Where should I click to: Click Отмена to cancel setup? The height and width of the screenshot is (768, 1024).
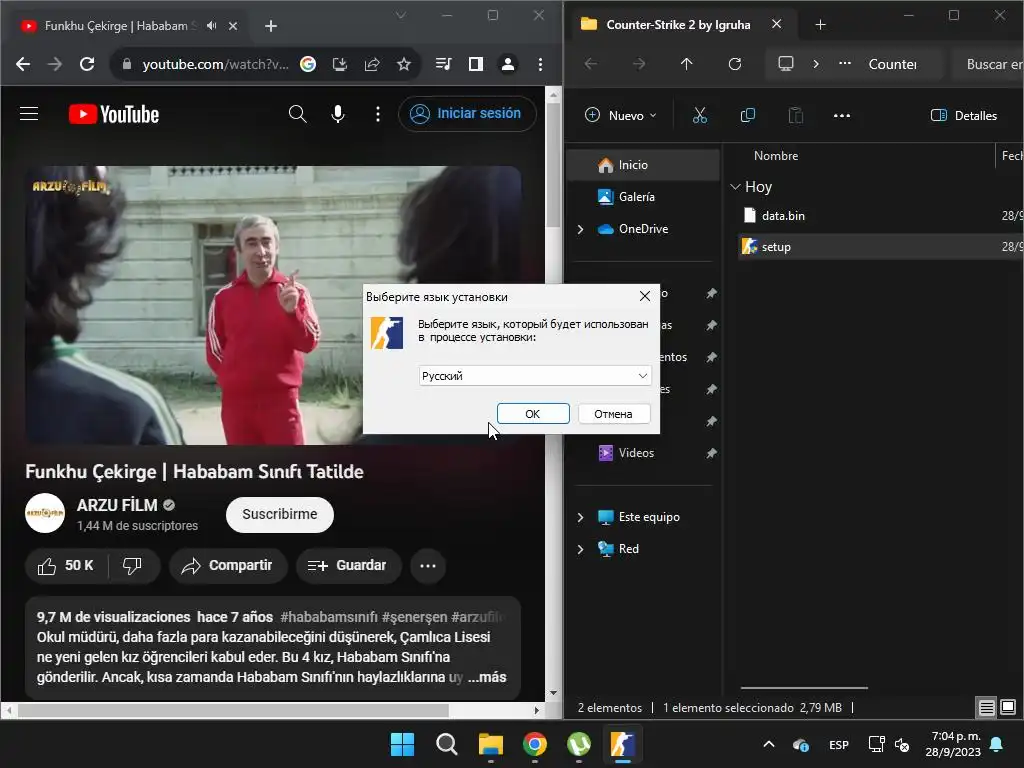pos(613,414)
